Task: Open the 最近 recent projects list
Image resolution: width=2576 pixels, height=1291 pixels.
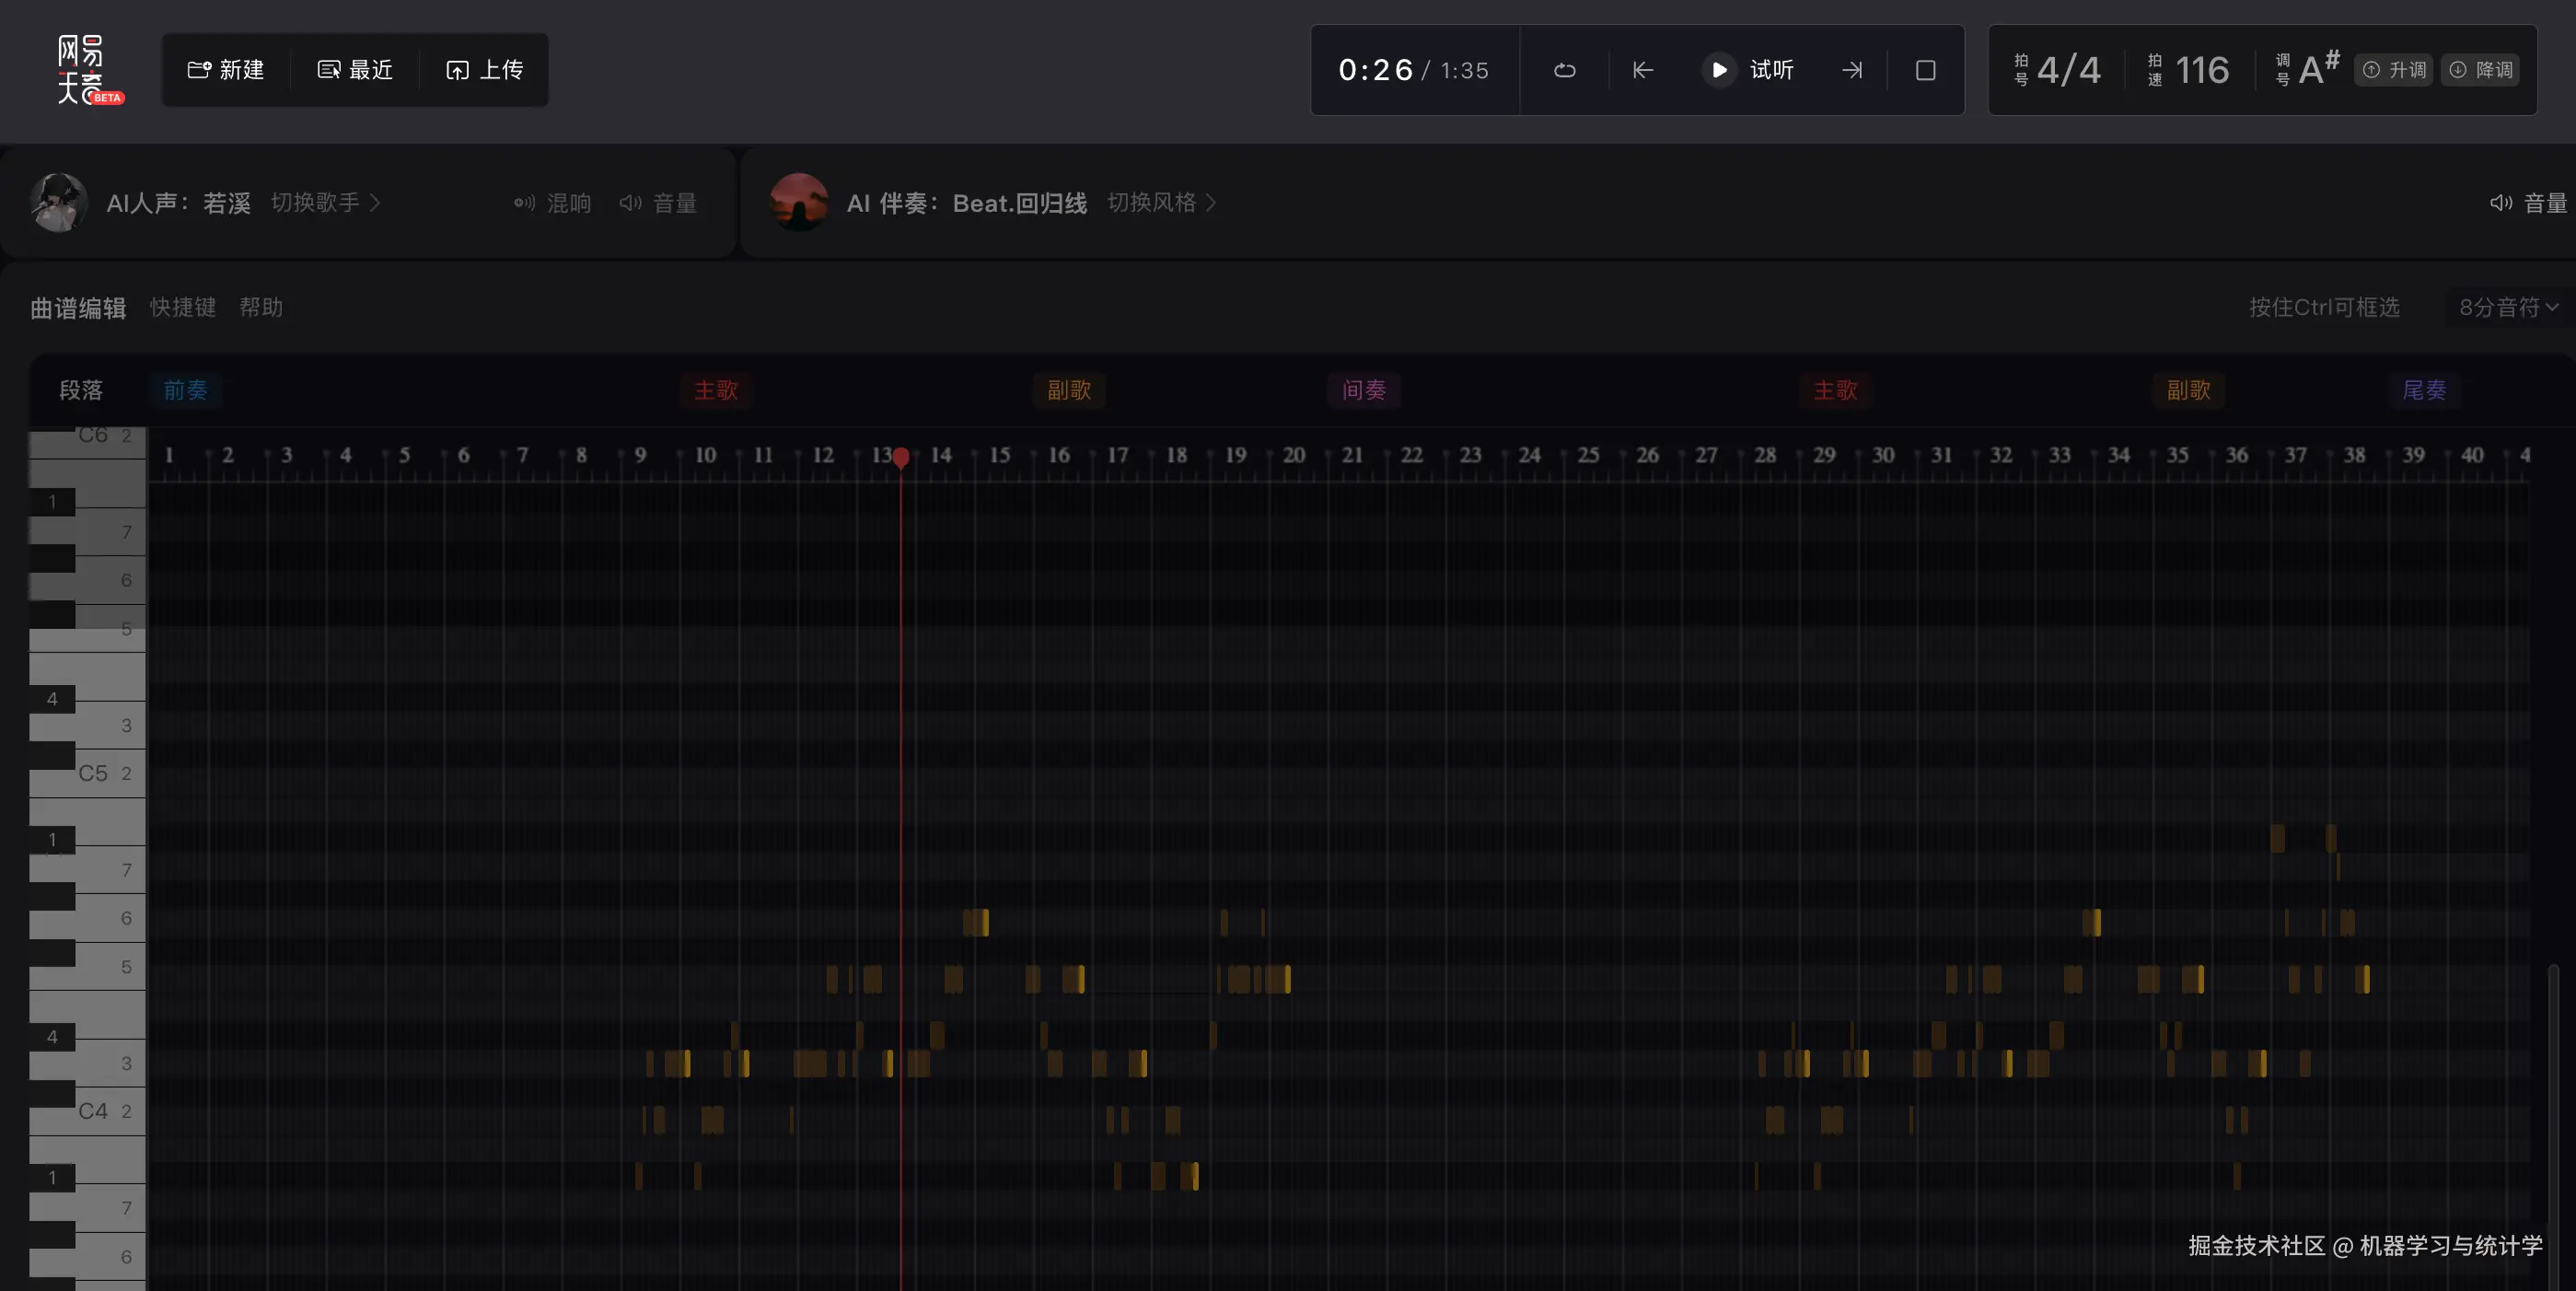Action: pyautogui.click(x=355, y=70)
